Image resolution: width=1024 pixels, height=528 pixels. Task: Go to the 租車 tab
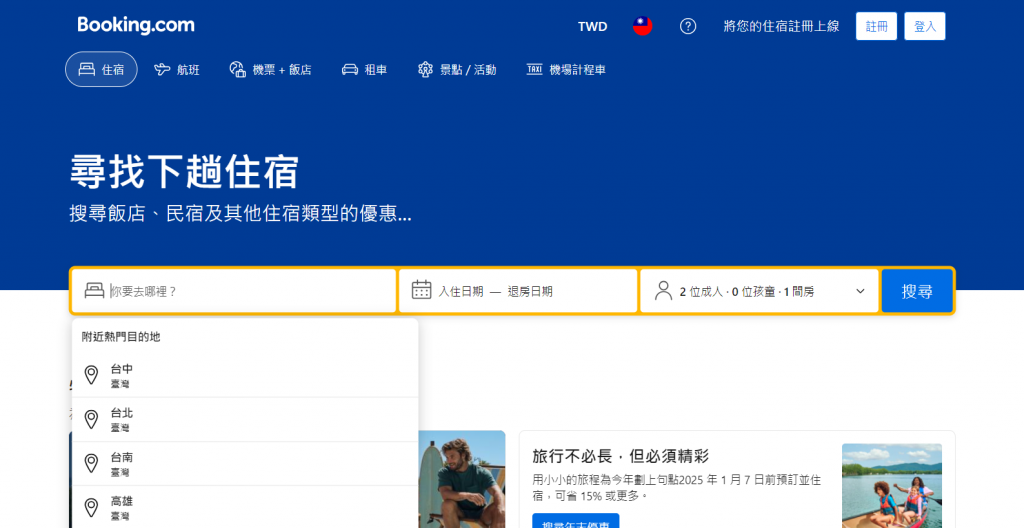coord(364,69)
